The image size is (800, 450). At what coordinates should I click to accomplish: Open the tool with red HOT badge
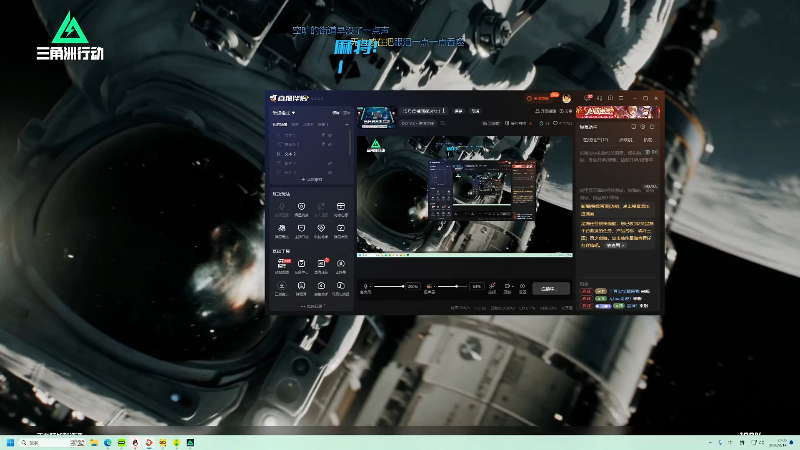point(282,266)
